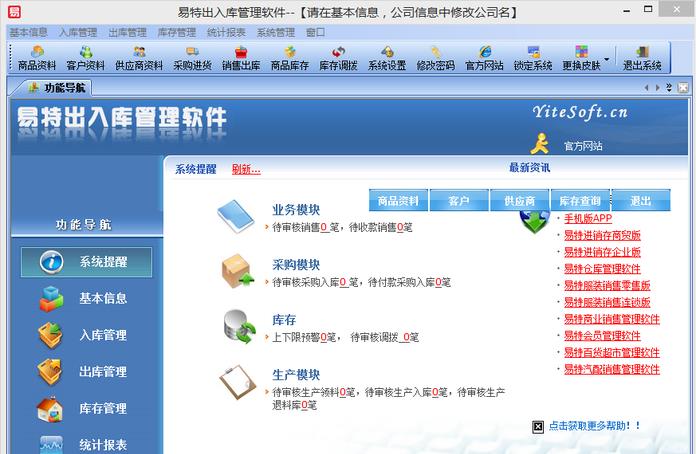The width and height of the screenshot is (696, 454).
Task: Open 商品库存 toolbar icon
Action: pyautogui.click(x=290, y=58)
